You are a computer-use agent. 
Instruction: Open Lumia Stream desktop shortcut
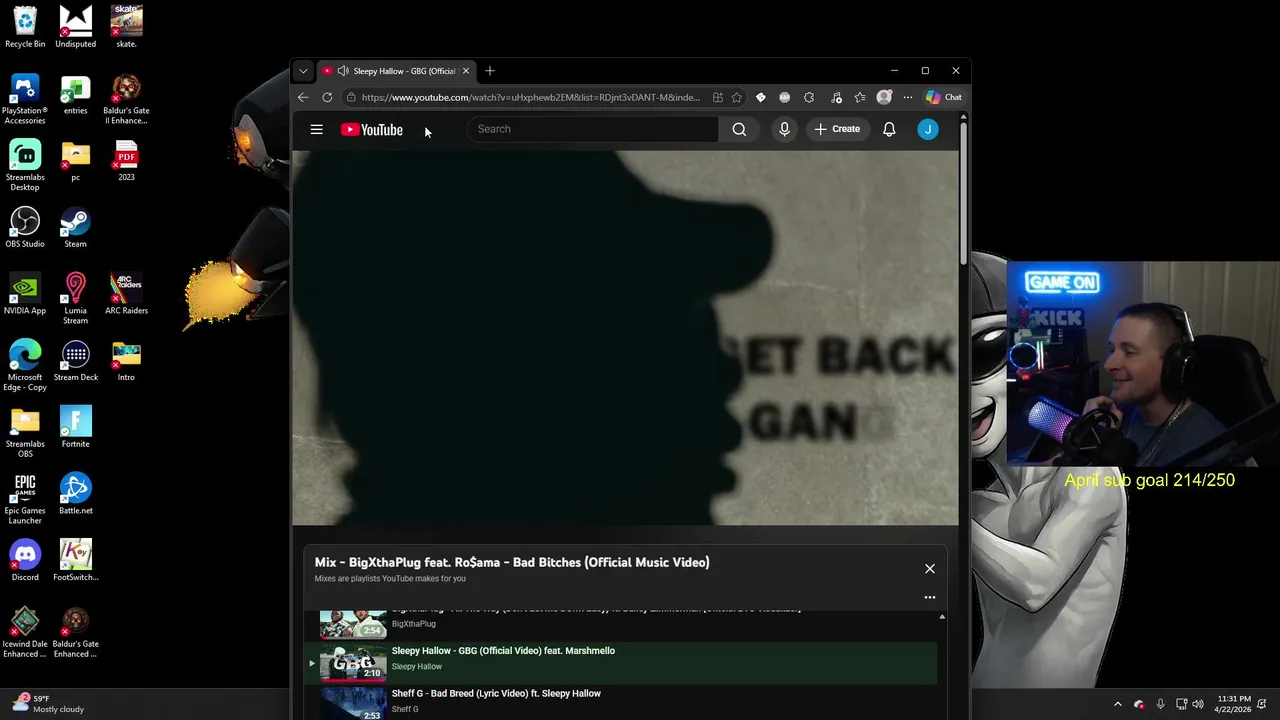coord(75,299)
